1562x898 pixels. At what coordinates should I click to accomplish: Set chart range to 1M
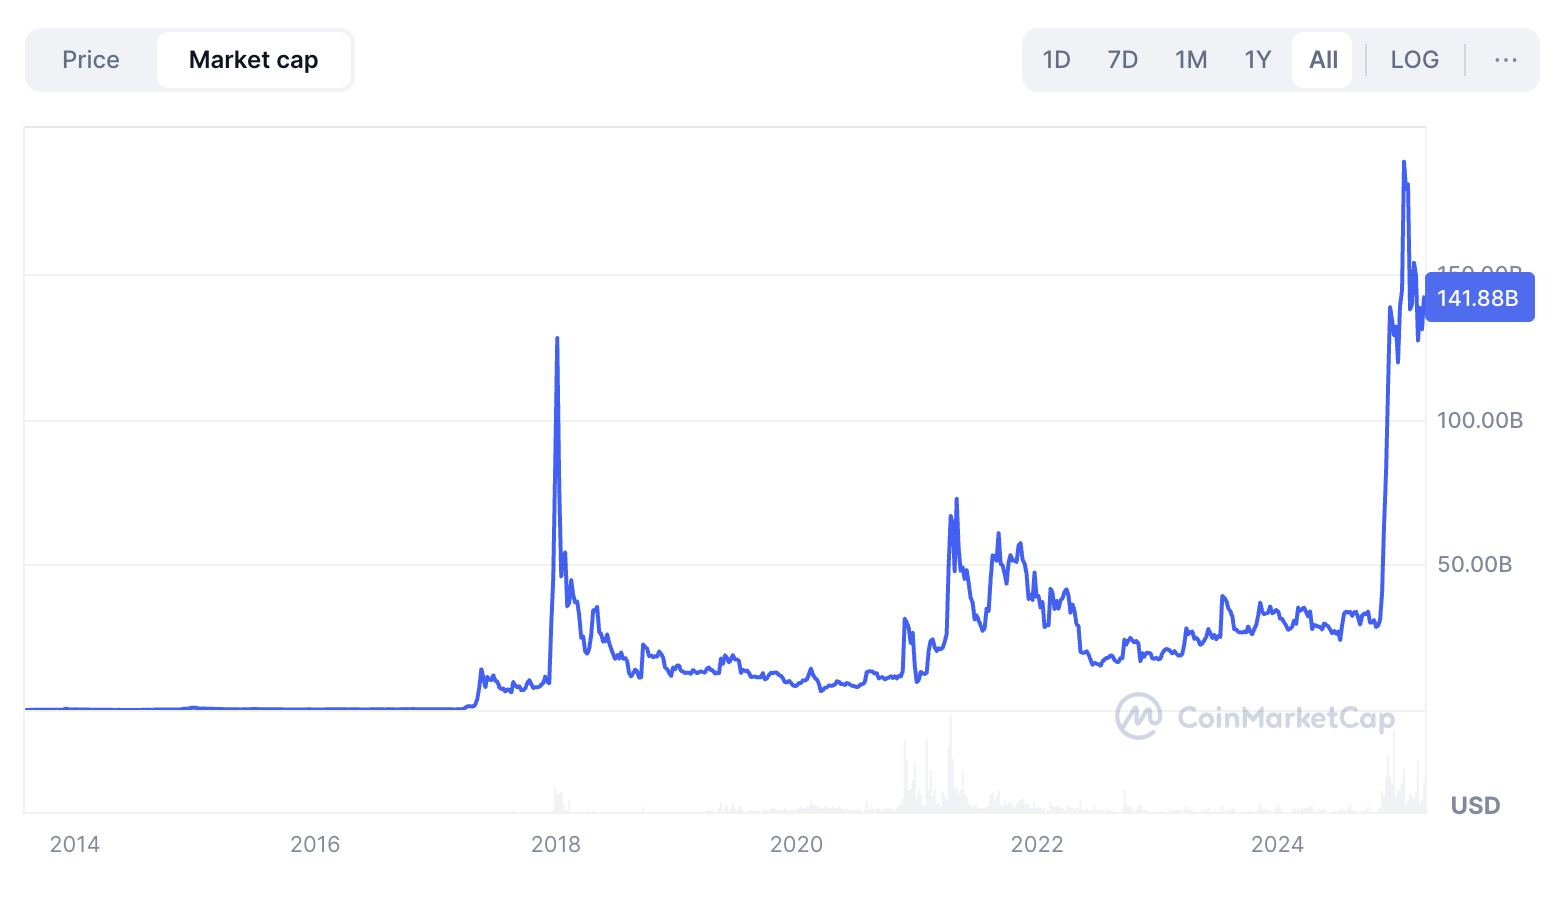click(1191, 60)
